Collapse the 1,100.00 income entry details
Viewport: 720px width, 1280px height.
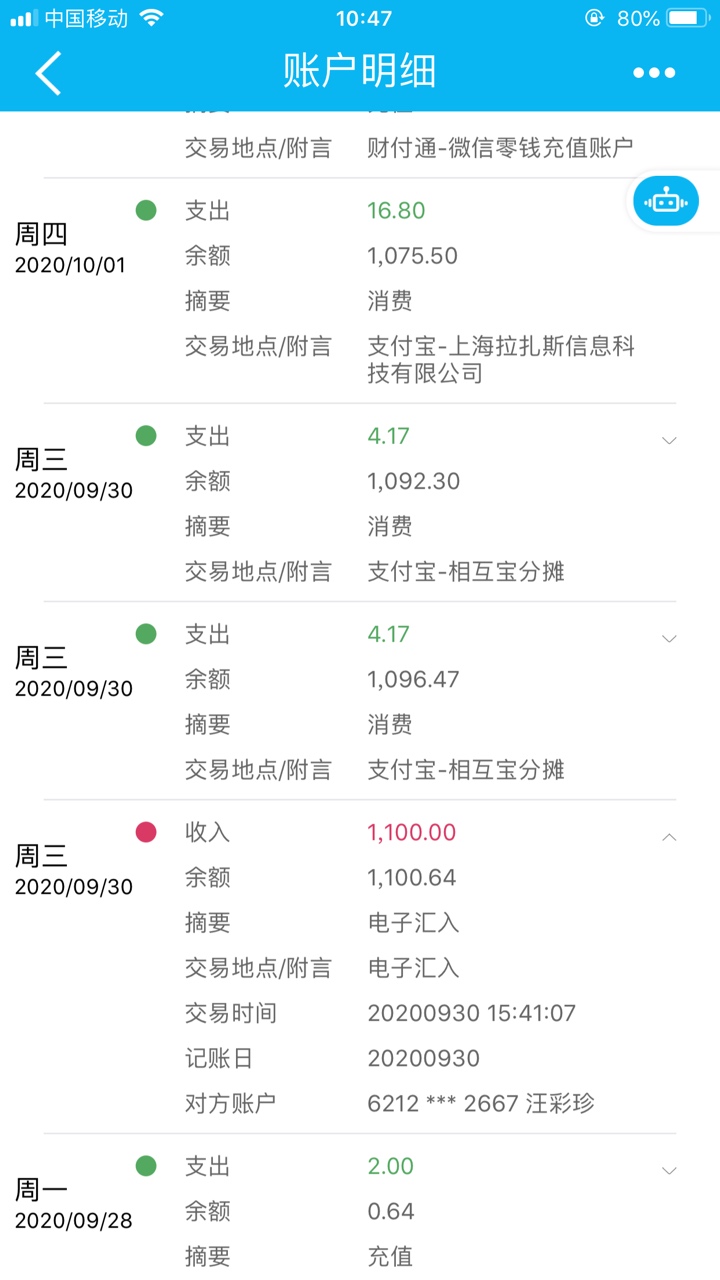click(670, 837)
